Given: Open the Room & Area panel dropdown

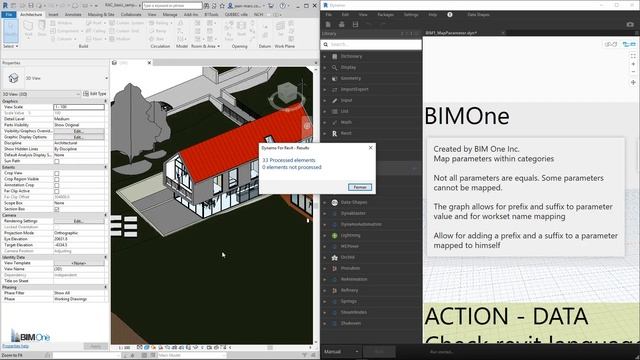Looking at the screenshot, I should (x=206, y=46).
